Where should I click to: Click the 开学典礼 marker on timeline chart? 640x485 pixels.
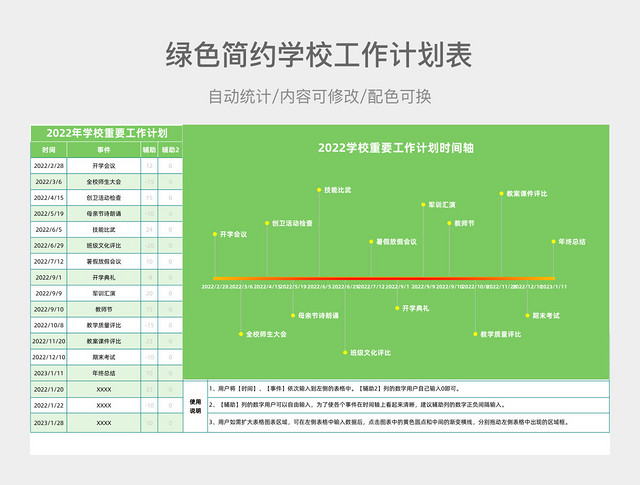click(x=397, y=308)
